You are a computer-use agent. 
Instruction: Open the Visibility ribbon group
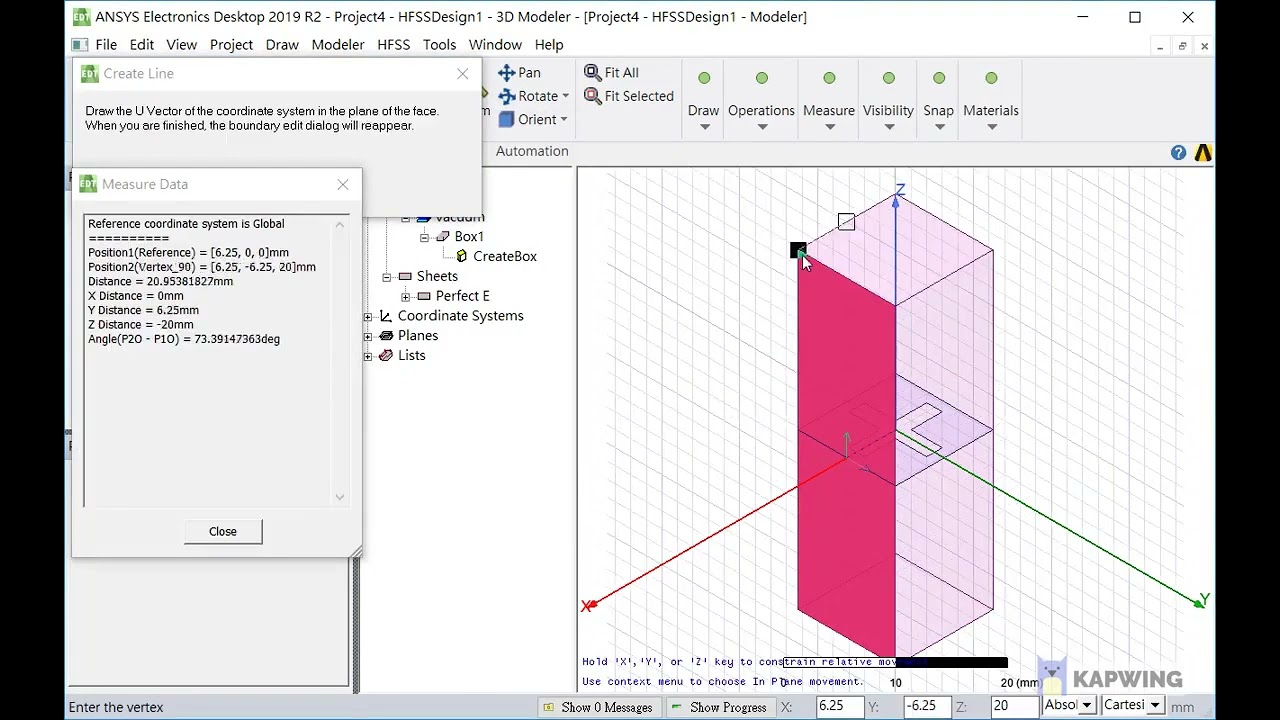[x=888, y=103]
